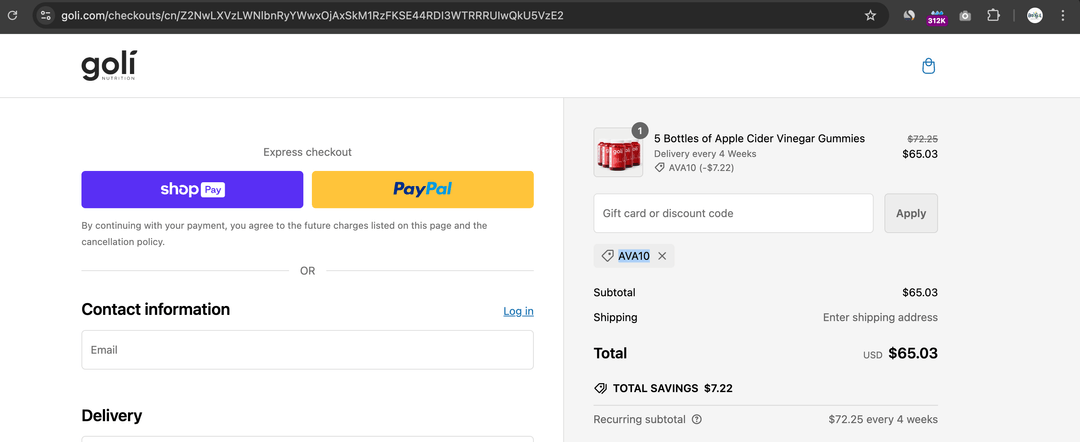Click the 312K badge extension icon
The width and height of the screenshot is (1080, 442).
coord(937,16)
